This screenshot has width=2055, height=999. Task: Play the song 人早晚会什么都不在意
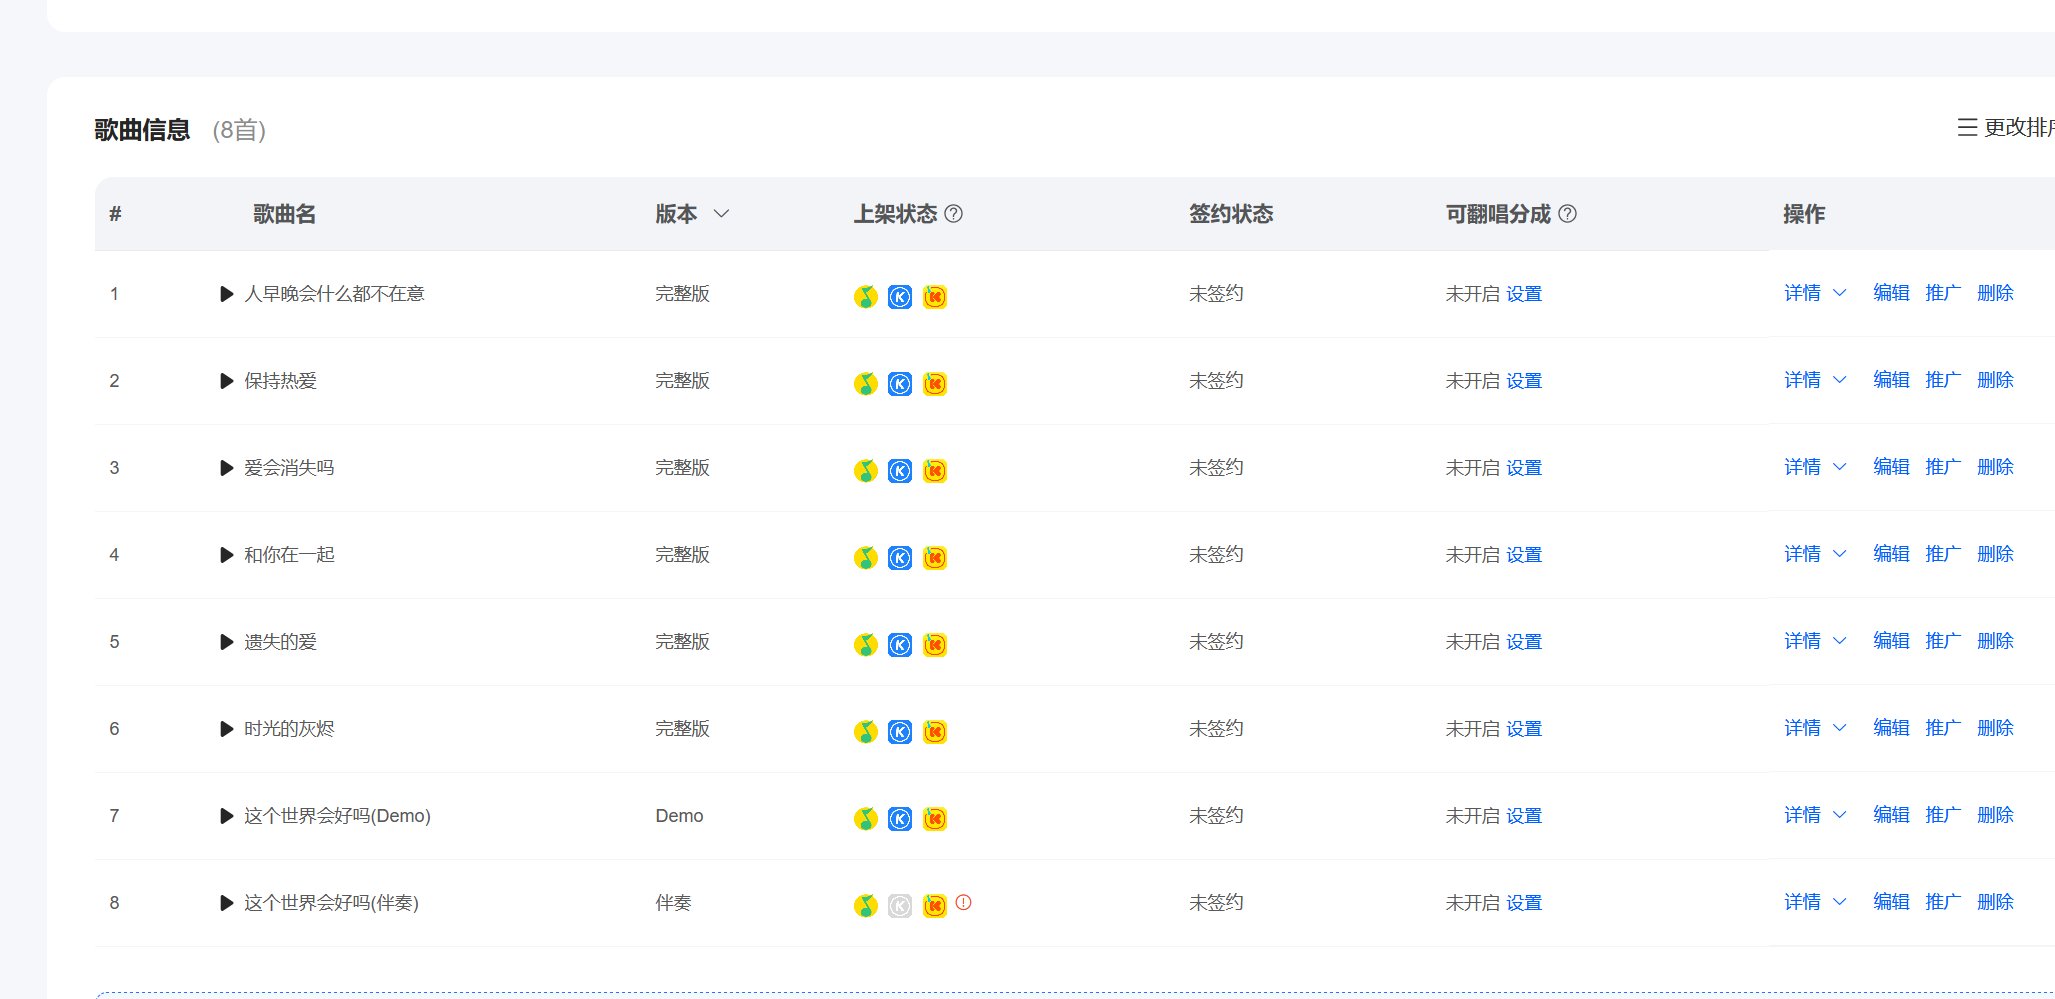(226, 294)
